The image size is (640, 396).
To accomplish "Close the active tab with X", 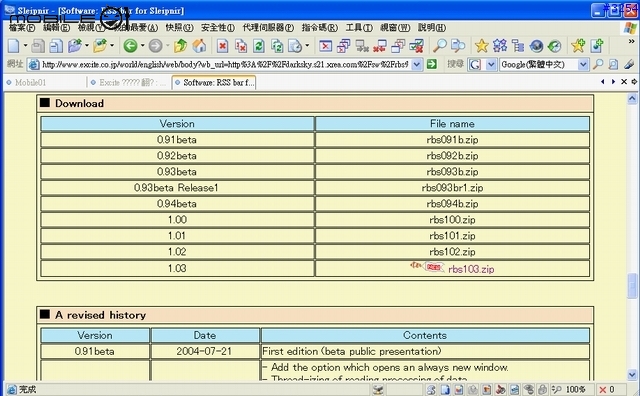I will click(624, 82).
